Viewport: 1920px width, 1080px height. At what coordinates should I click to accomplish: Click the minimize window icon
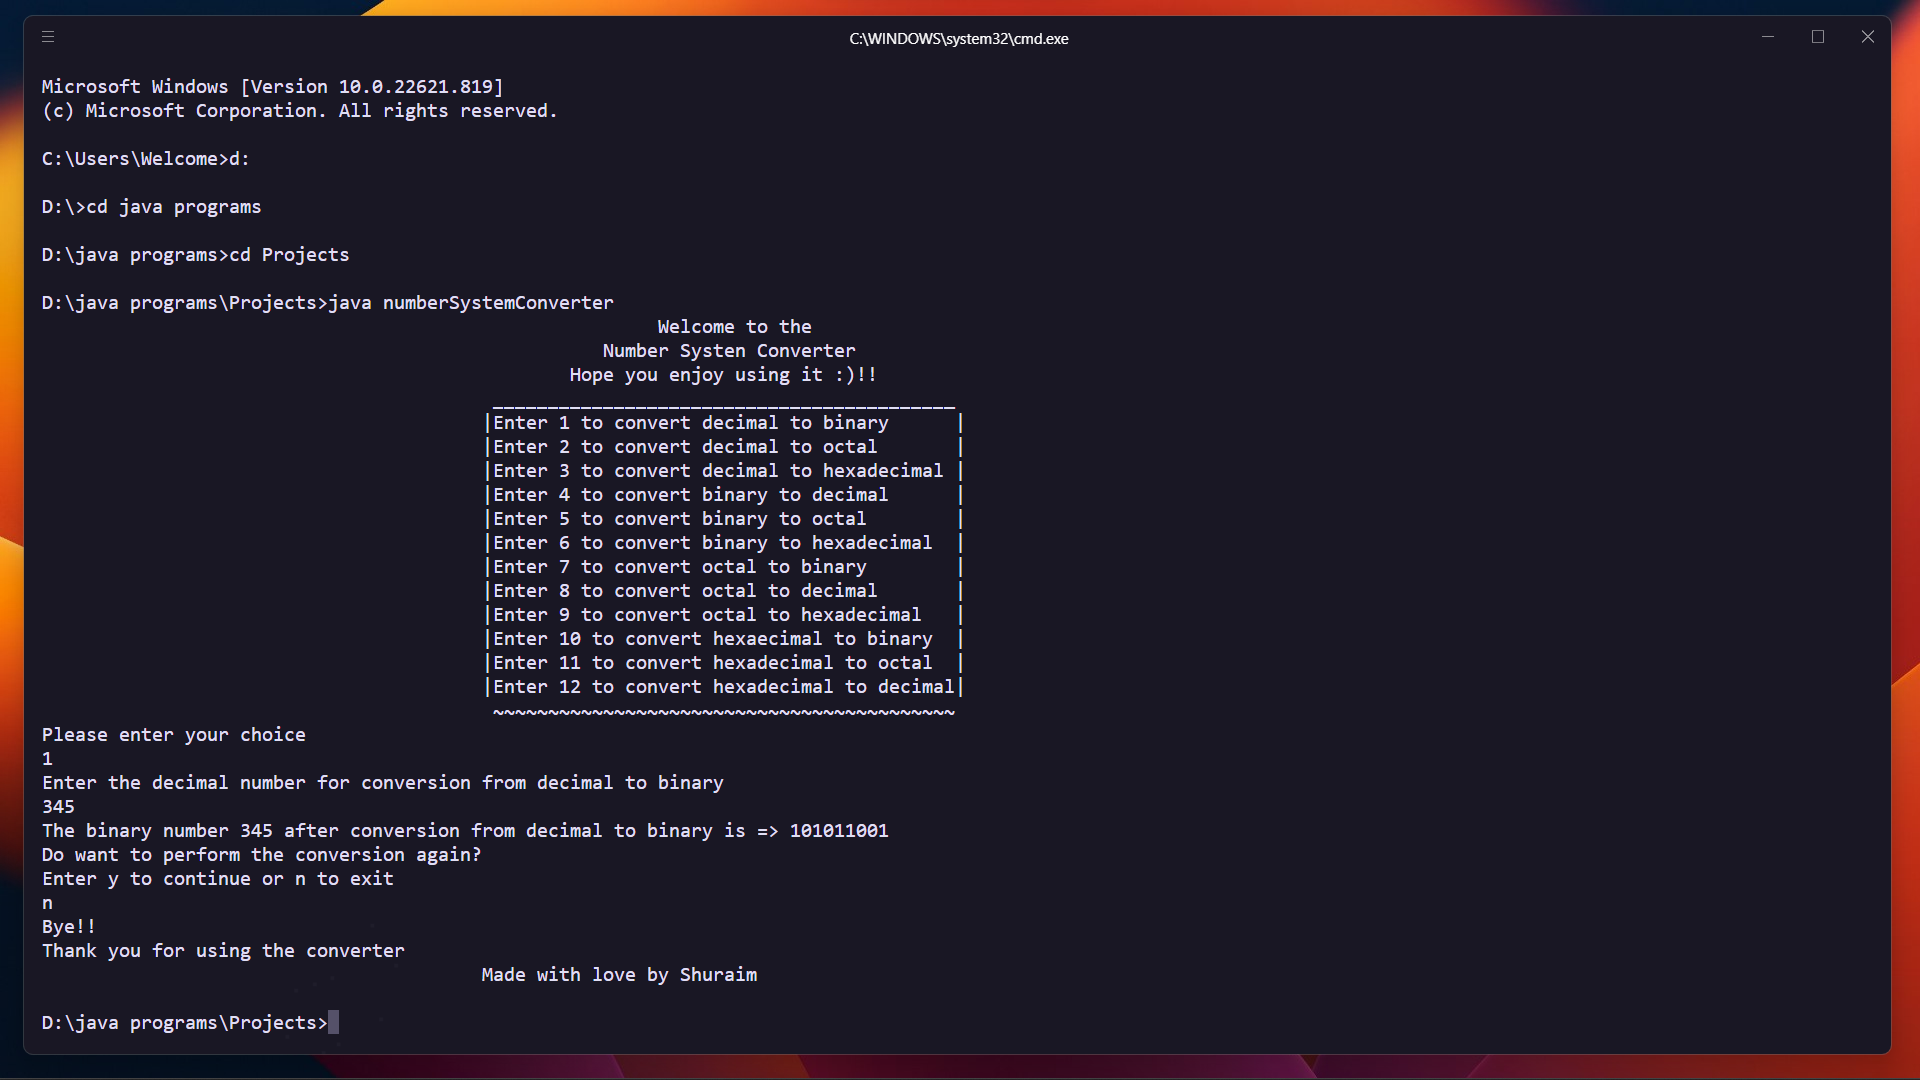point(1767,37)
